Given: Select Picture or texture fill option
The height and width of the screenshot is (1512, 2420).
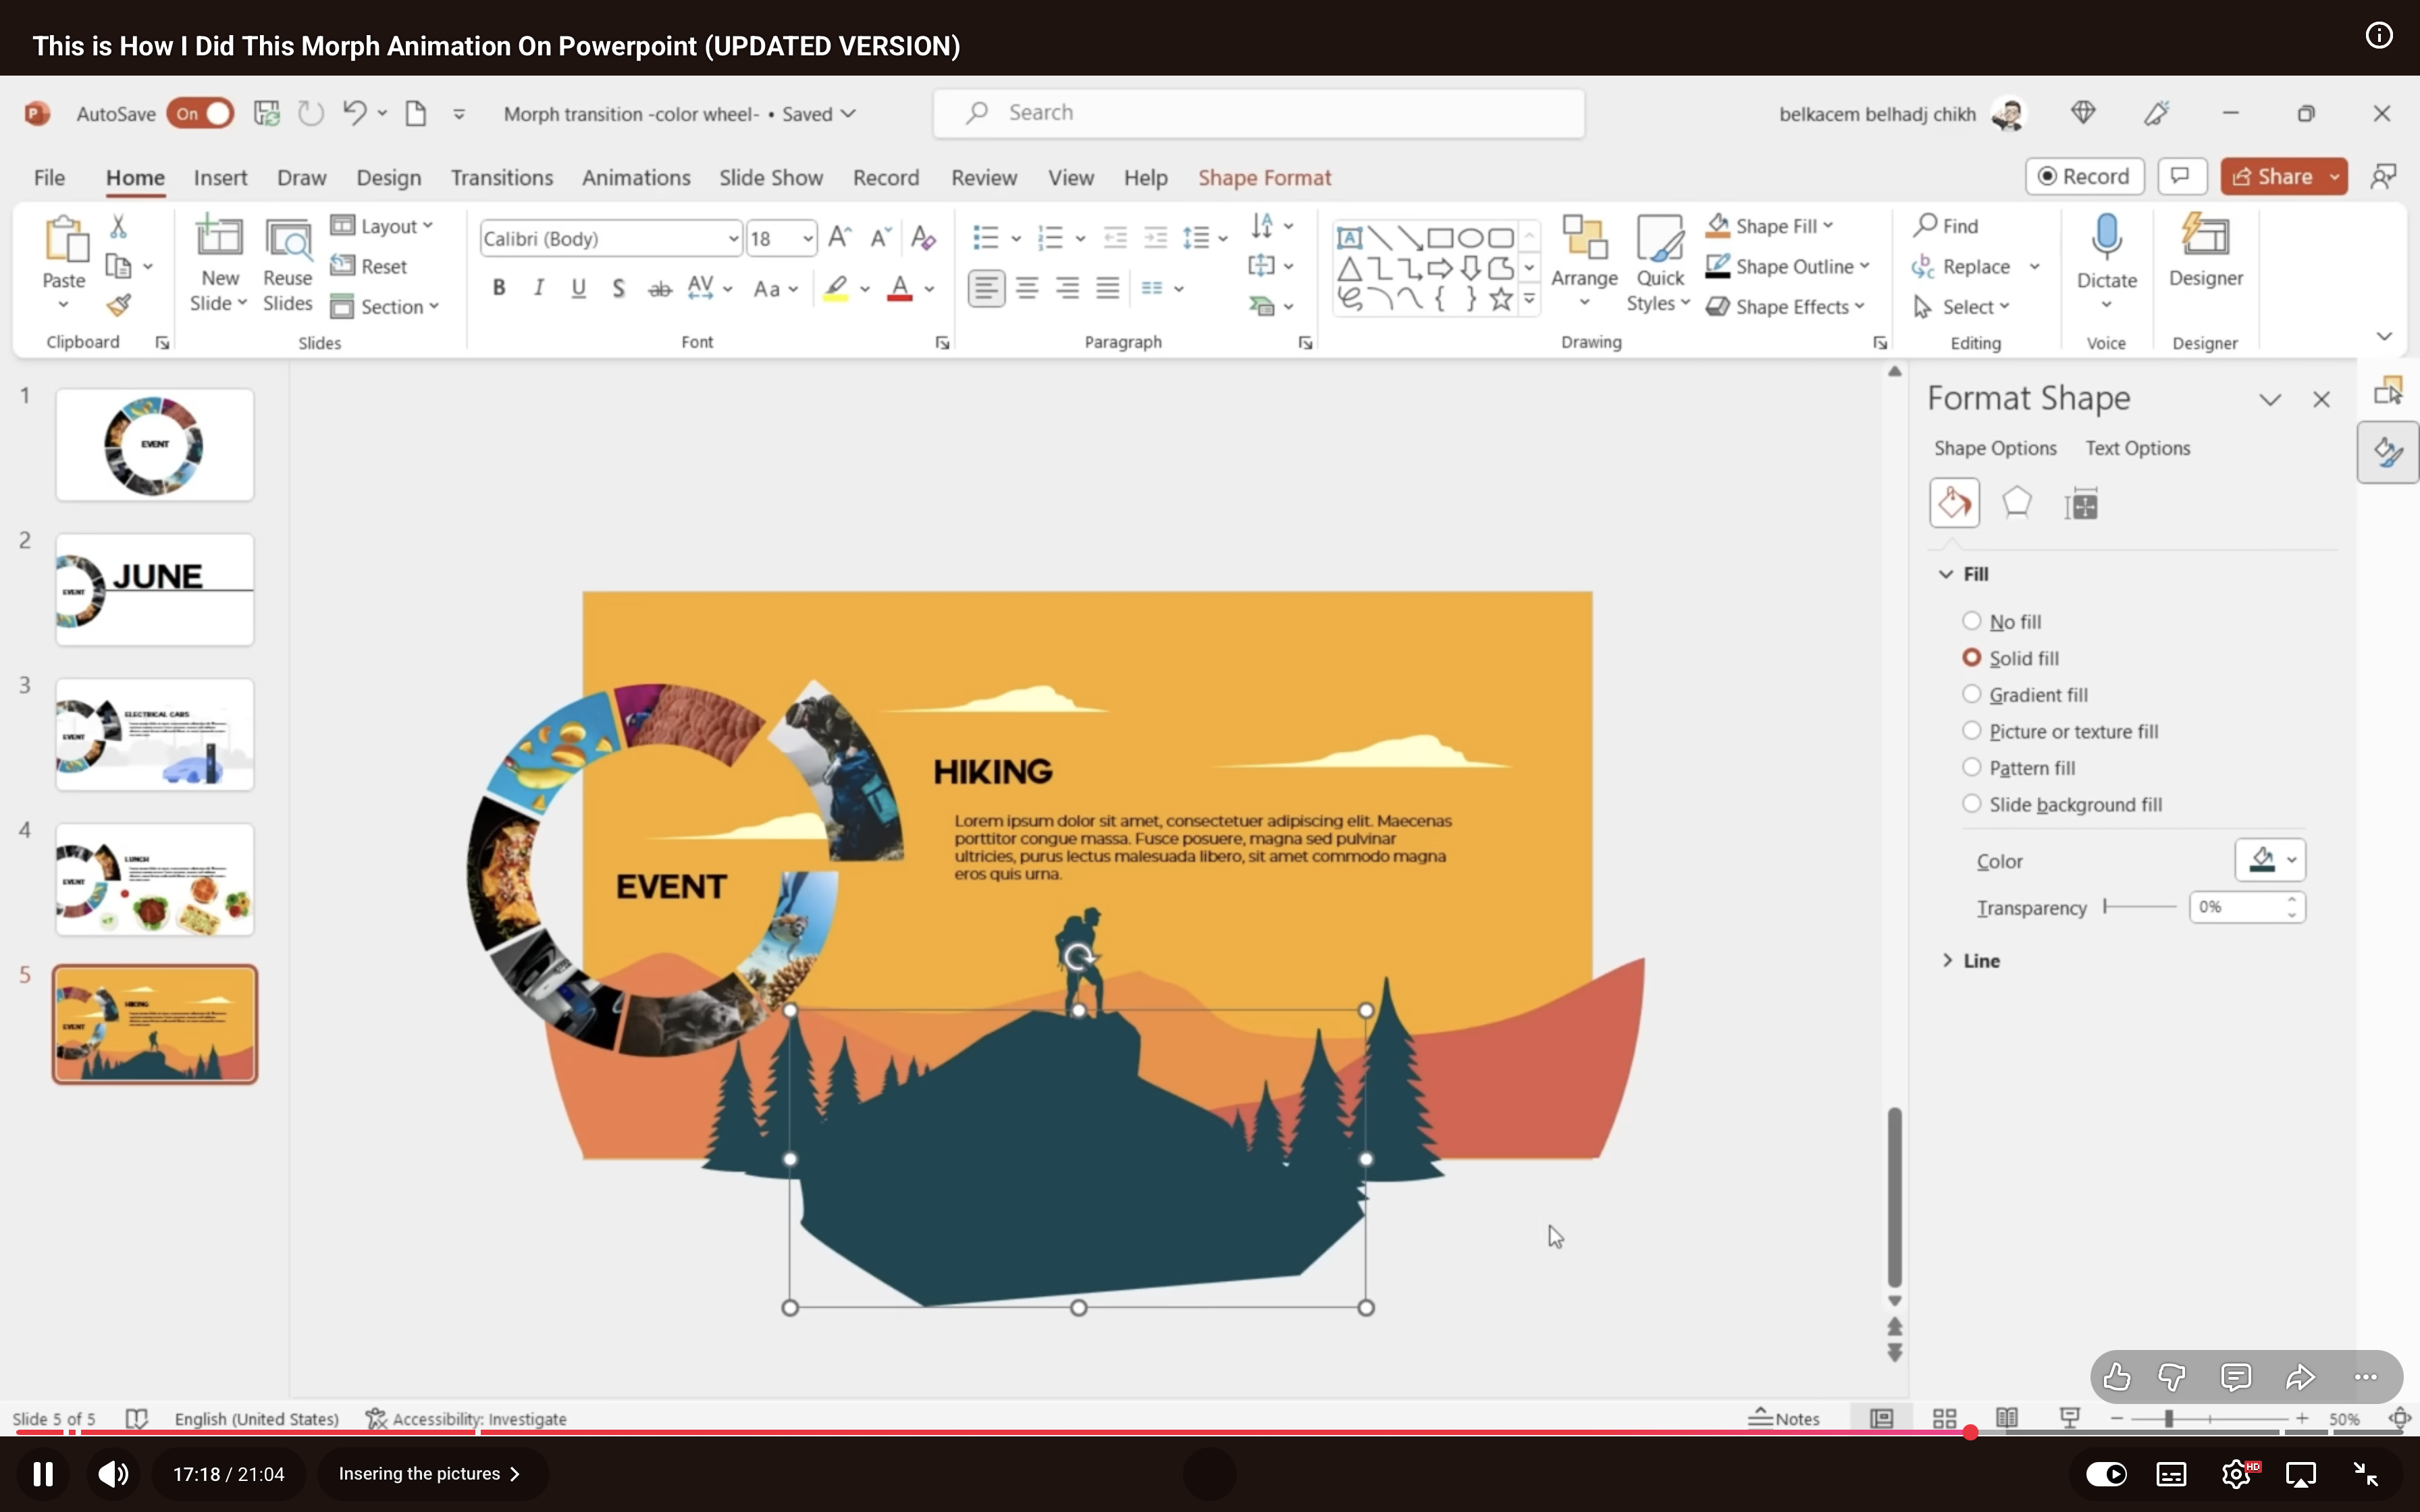Looking at the screenshot, I should (1971, 731).
